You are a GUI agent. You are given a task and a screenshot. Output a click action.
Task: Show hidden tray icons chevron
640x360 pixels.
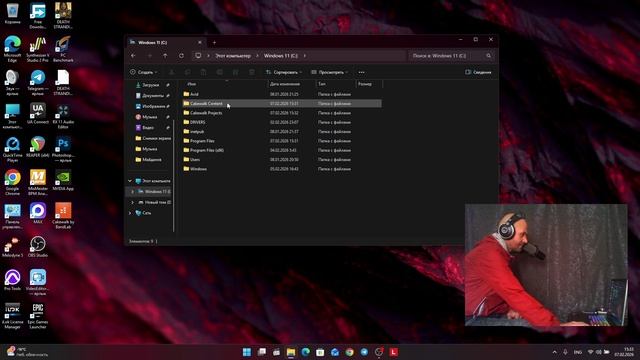(554, 352)
